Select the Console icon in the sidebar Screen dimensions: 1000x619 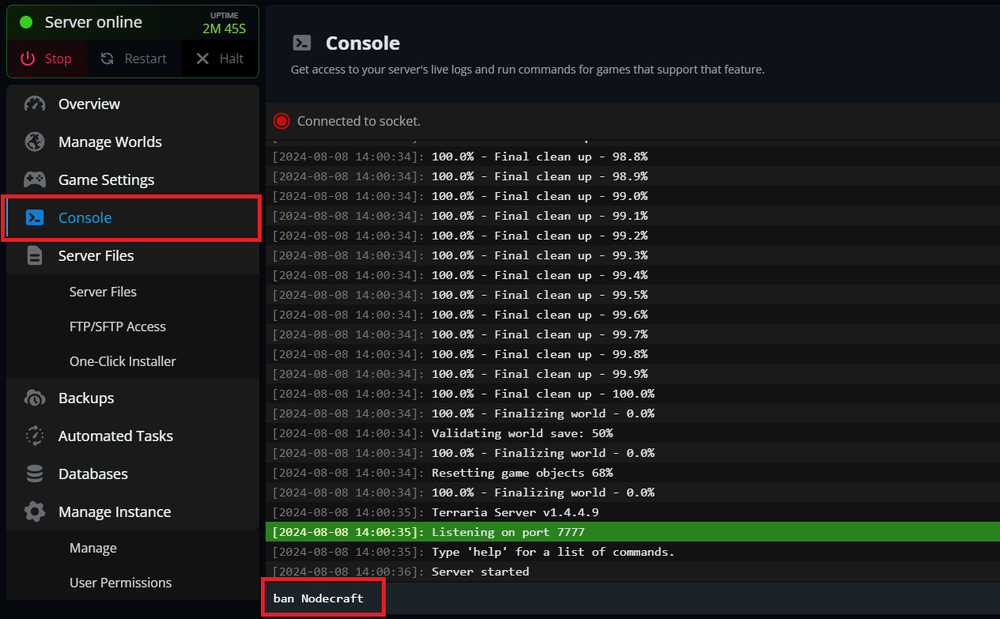pyautogui.click(x=34, y=217)
